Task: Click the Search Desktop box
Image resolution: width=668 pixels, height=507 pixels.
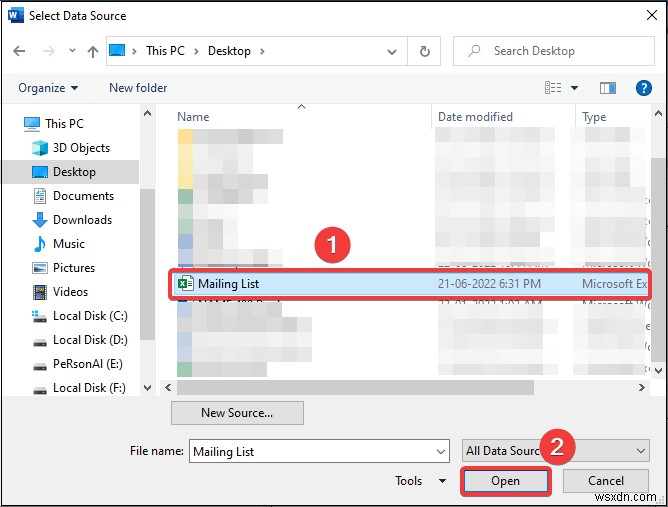Action: click(x=553, y=51)
